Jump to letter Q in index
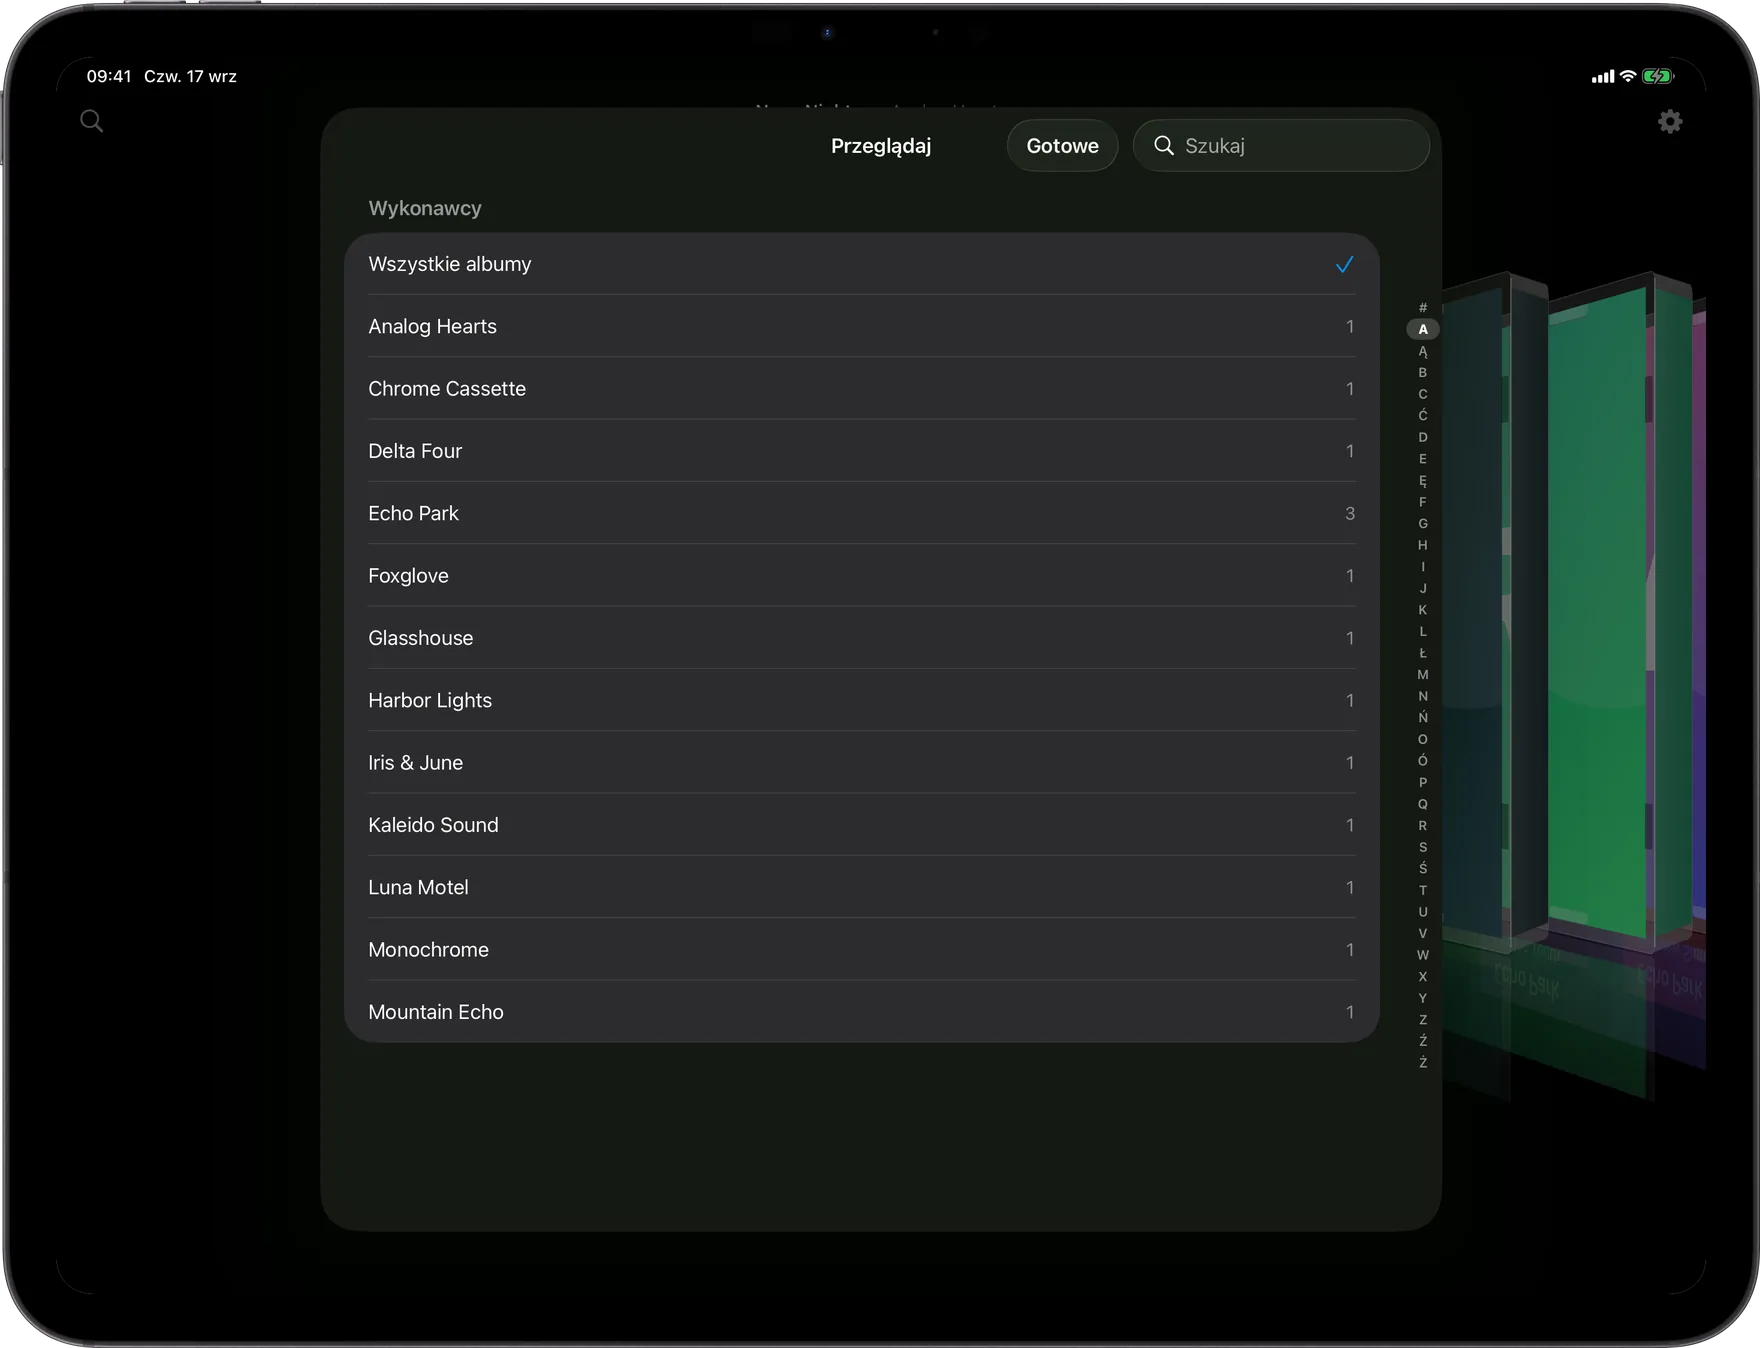 pos(1423,804)
